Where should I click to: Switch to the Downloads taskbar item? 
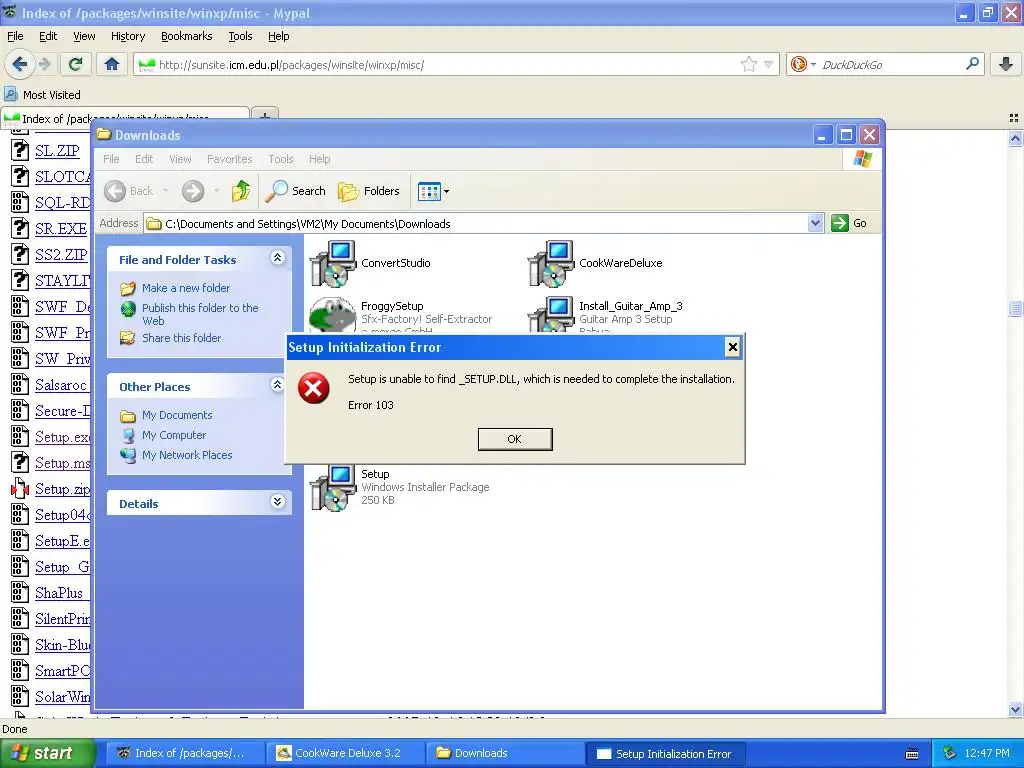[505, 753]
